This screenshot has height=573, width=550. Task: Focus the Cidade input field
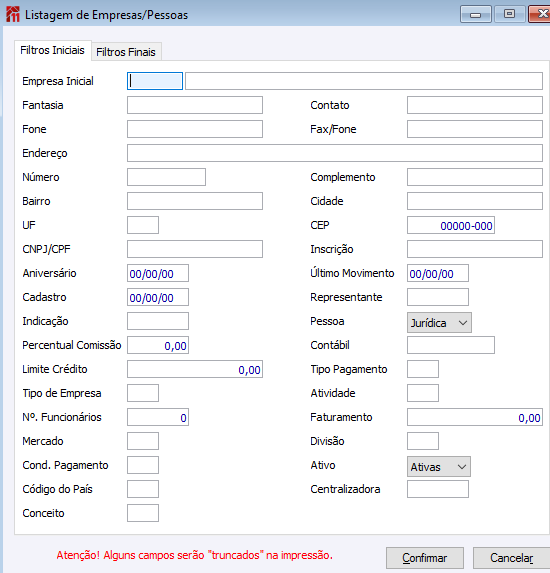coord(475,201)
